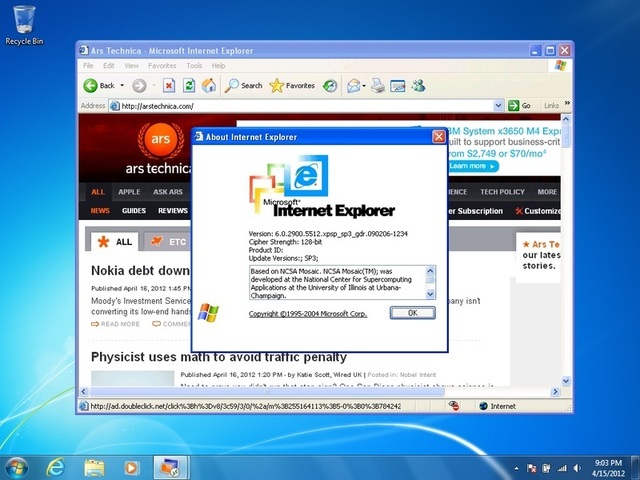Screen dimensions: 640x480
Task: Click the Mail envelope icon
Action: point(353,86)
